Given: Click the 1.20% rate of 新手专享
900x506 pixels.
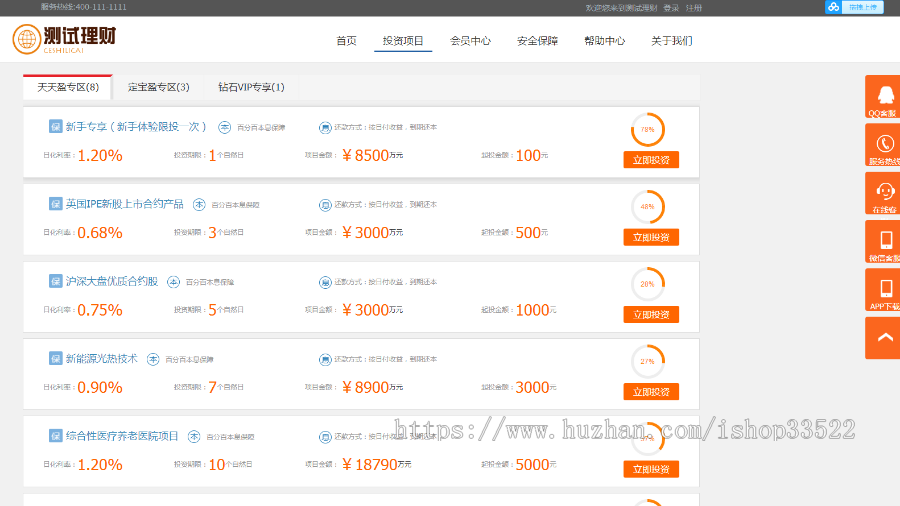Looking at the screenshot, I should point(100,155).
